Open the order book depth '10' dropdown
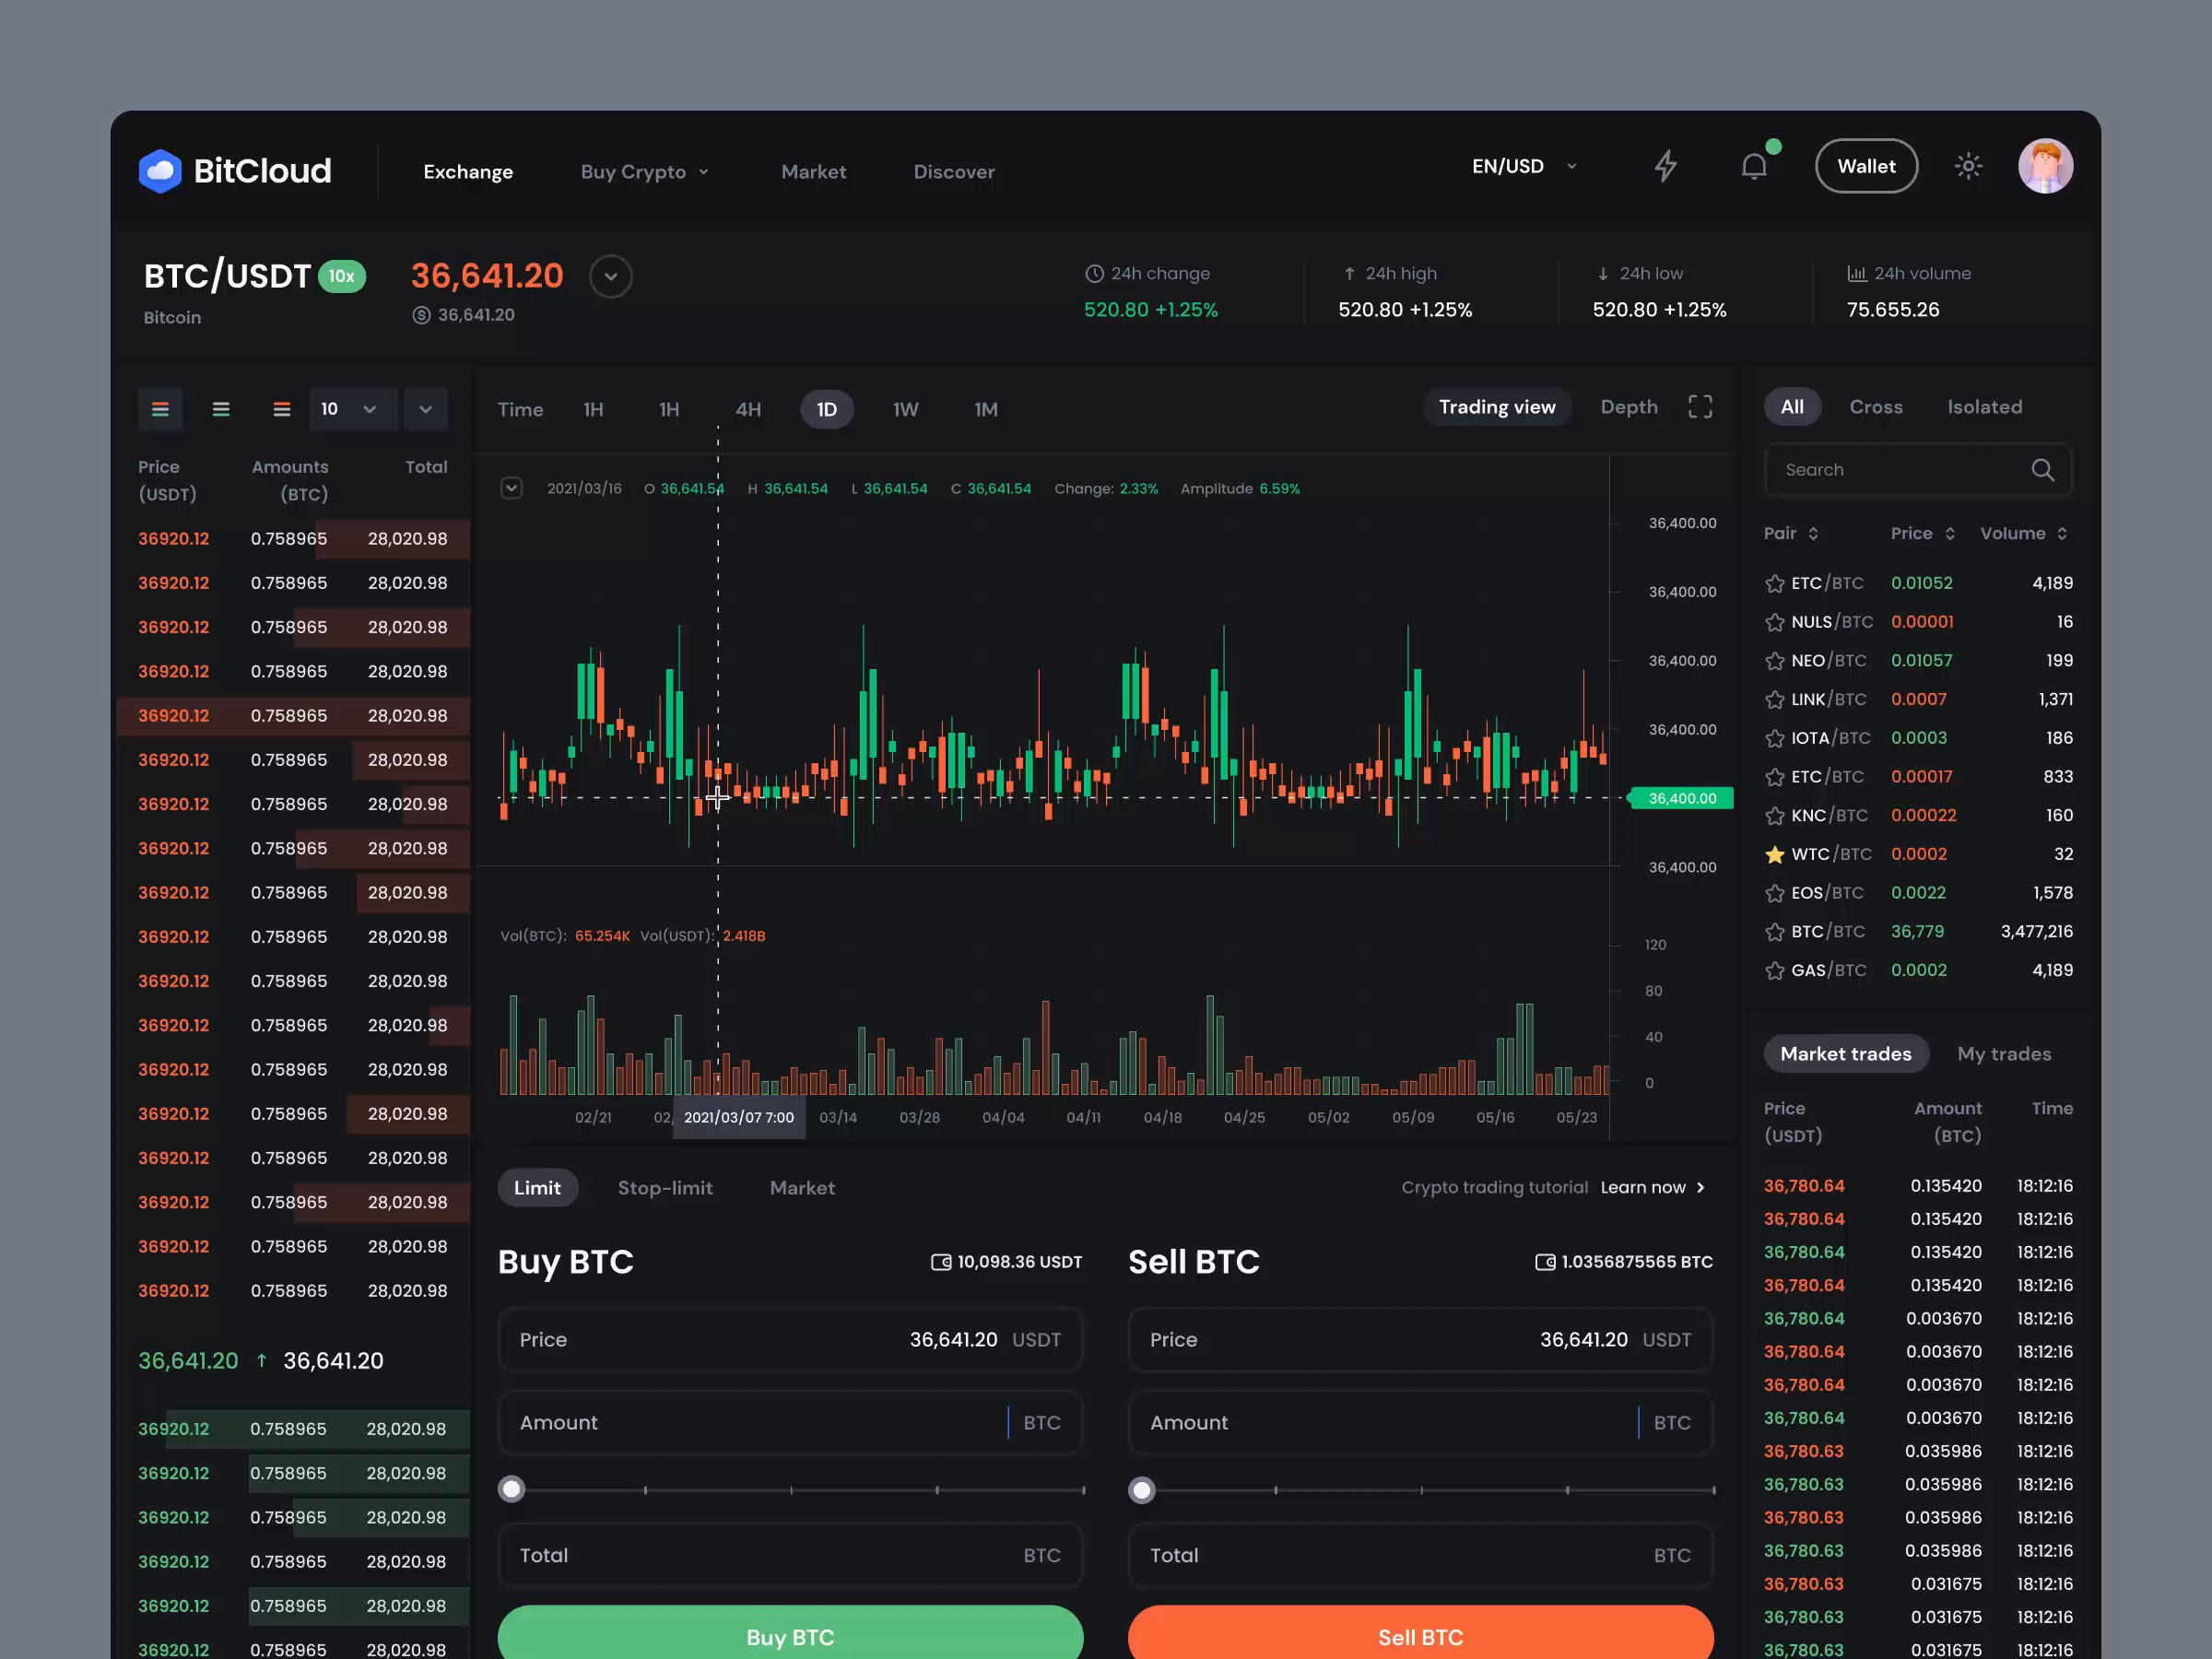This screenshot has height=1659, width=2212. coord(353,409)
